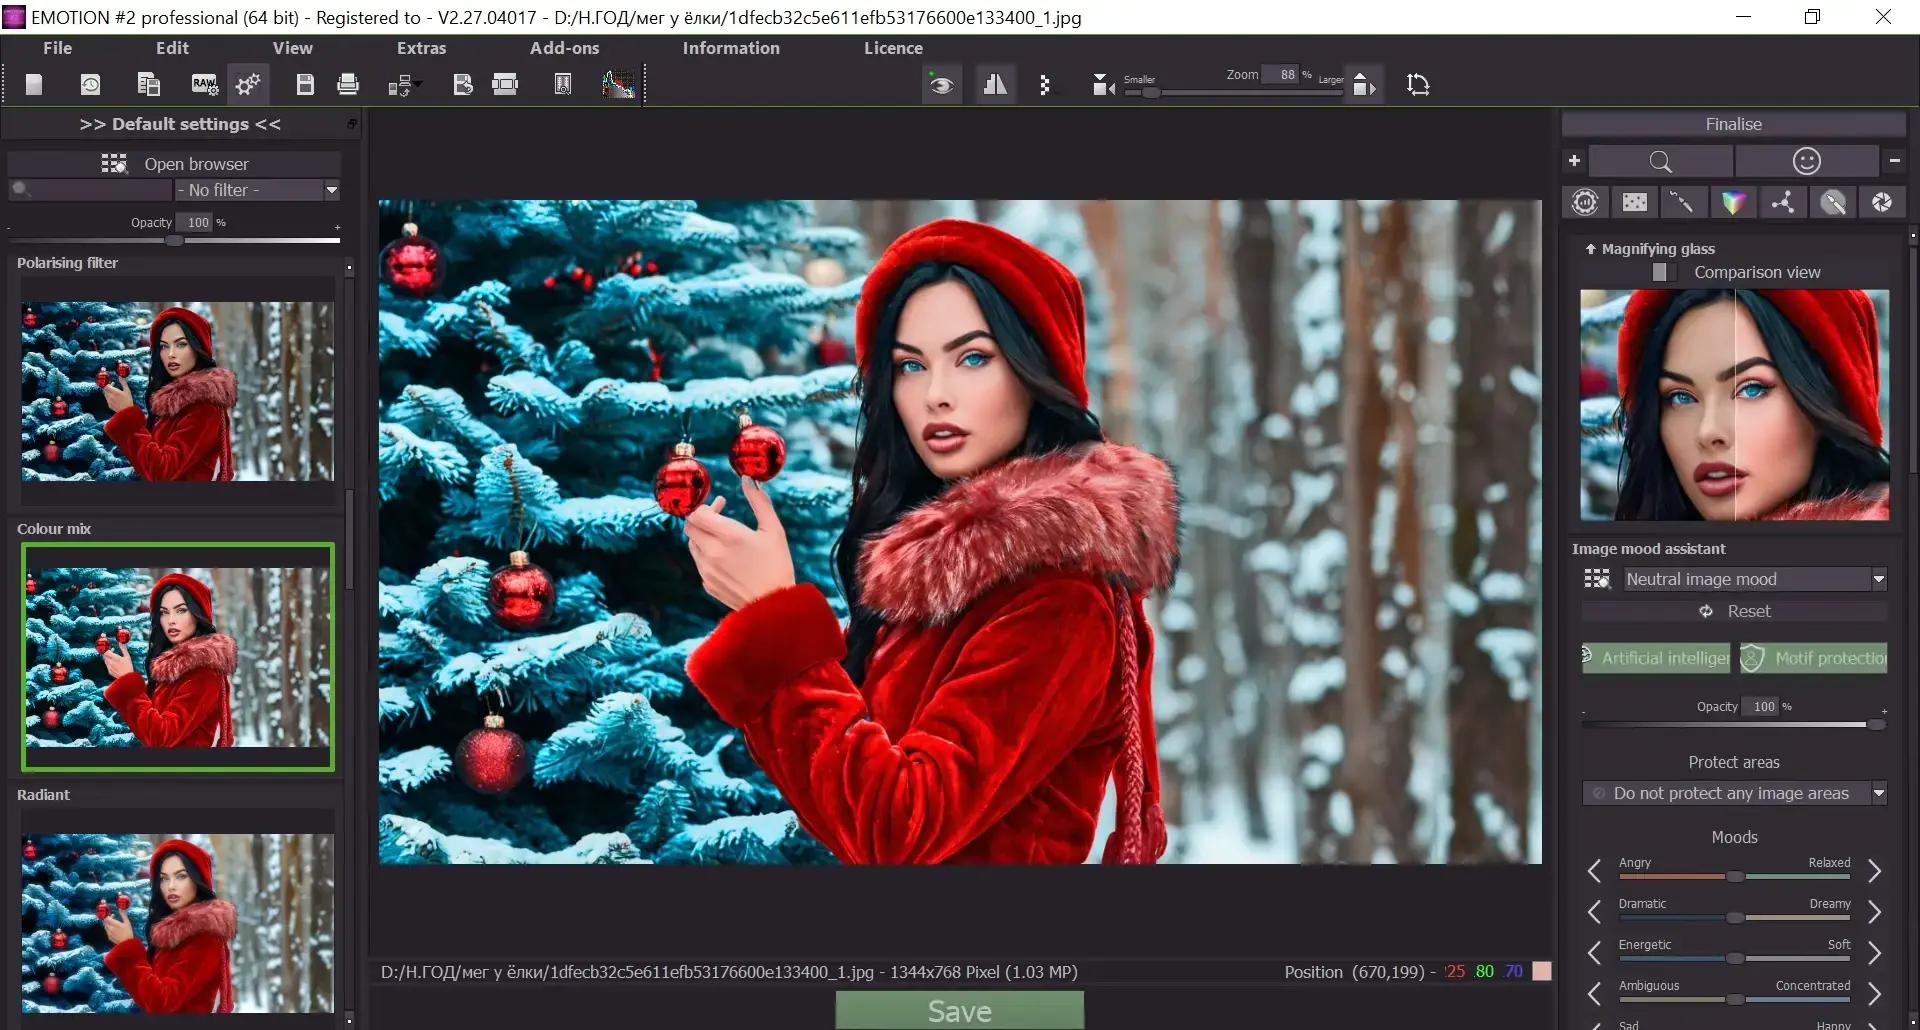The image size is (1920, 1030).
Task: Click the document with undo arrow icon
Action: 462,85
